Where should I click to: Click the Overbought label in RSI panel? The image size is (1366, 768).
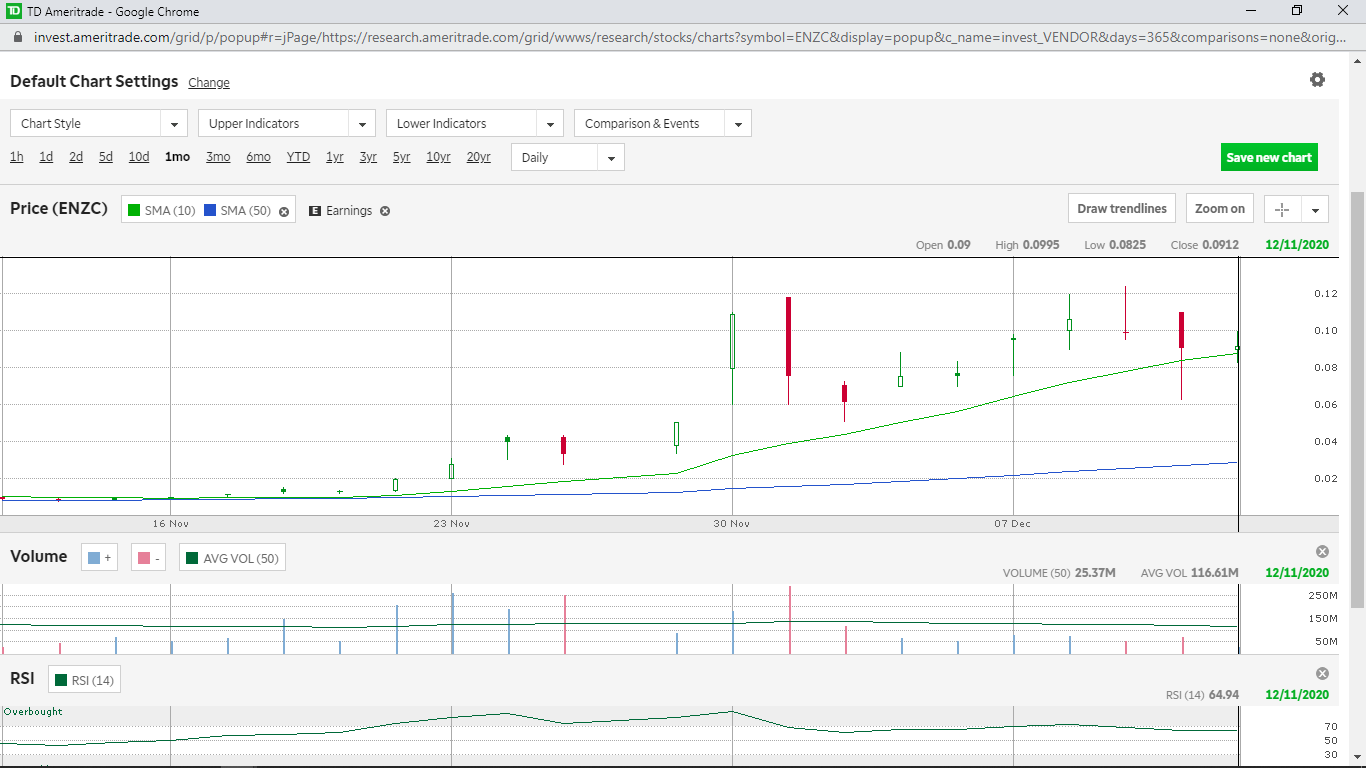(x=33, y=712)
